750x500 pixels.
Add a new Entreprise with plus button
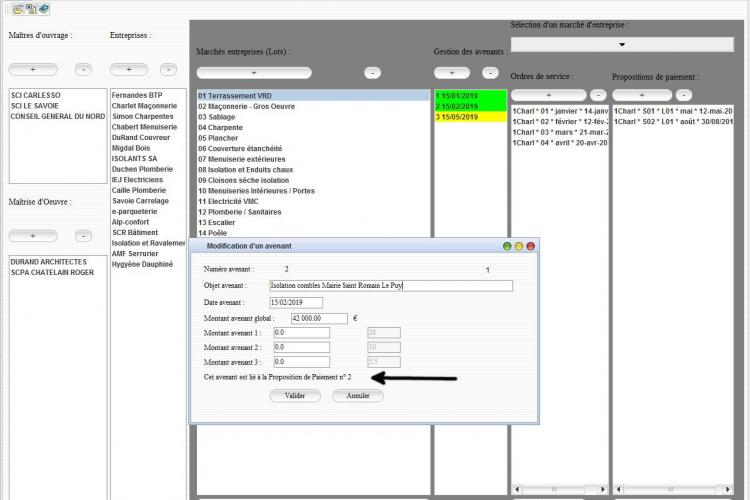click(x=129, y=69)
